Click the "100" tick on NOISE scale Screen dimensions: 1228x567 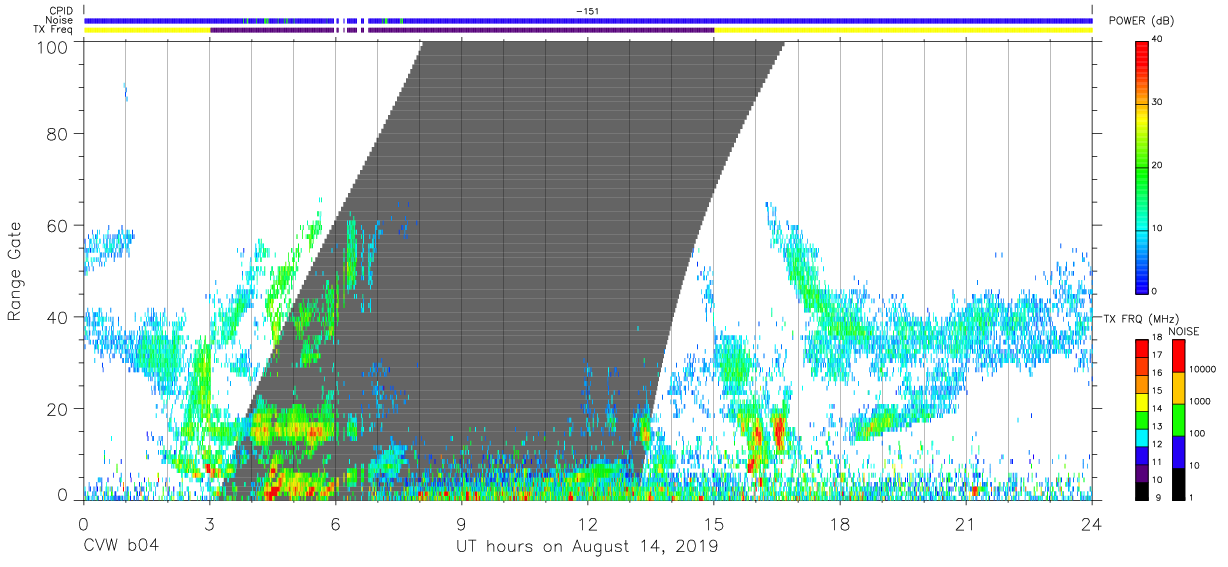tap(1195, 433)
